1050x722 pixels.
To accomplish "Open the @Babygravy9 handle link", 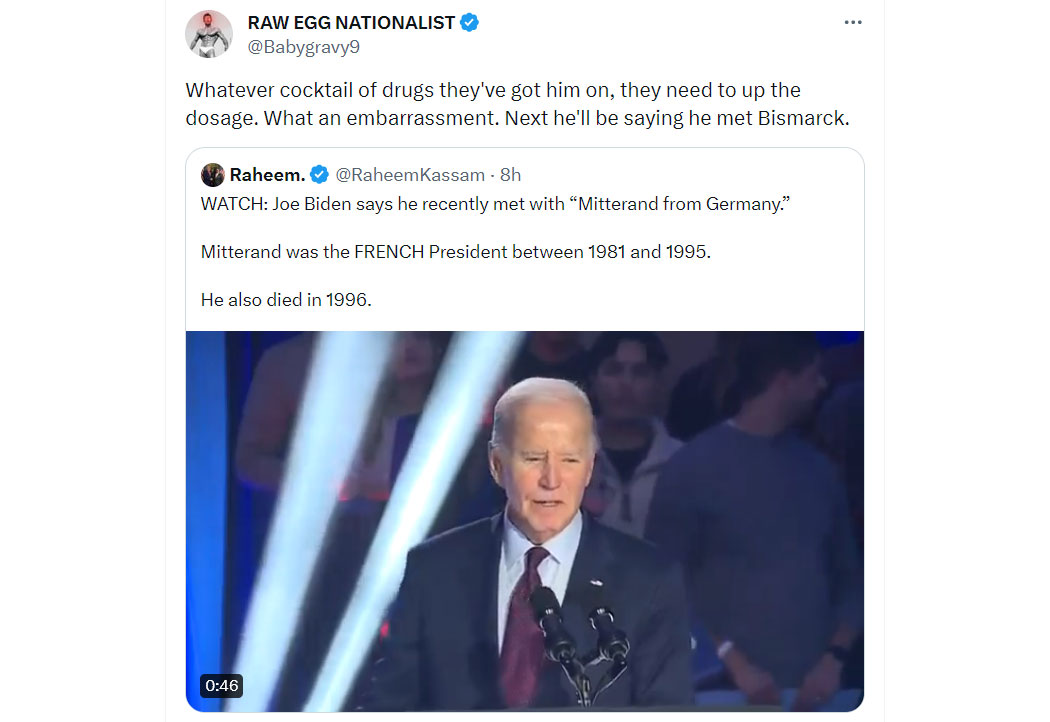I will 303,47.
